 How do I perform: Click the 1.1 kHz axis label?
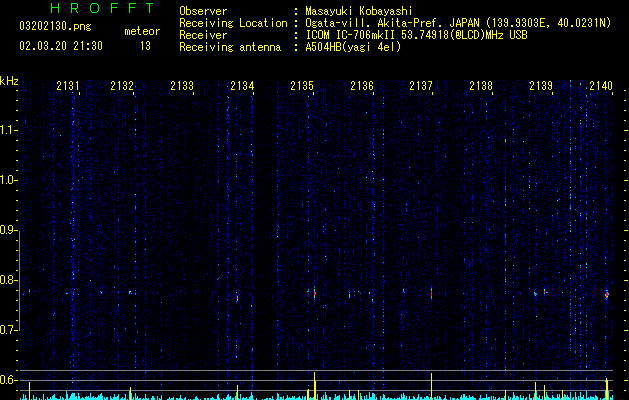pyautogui.click(x=8, y=130)
